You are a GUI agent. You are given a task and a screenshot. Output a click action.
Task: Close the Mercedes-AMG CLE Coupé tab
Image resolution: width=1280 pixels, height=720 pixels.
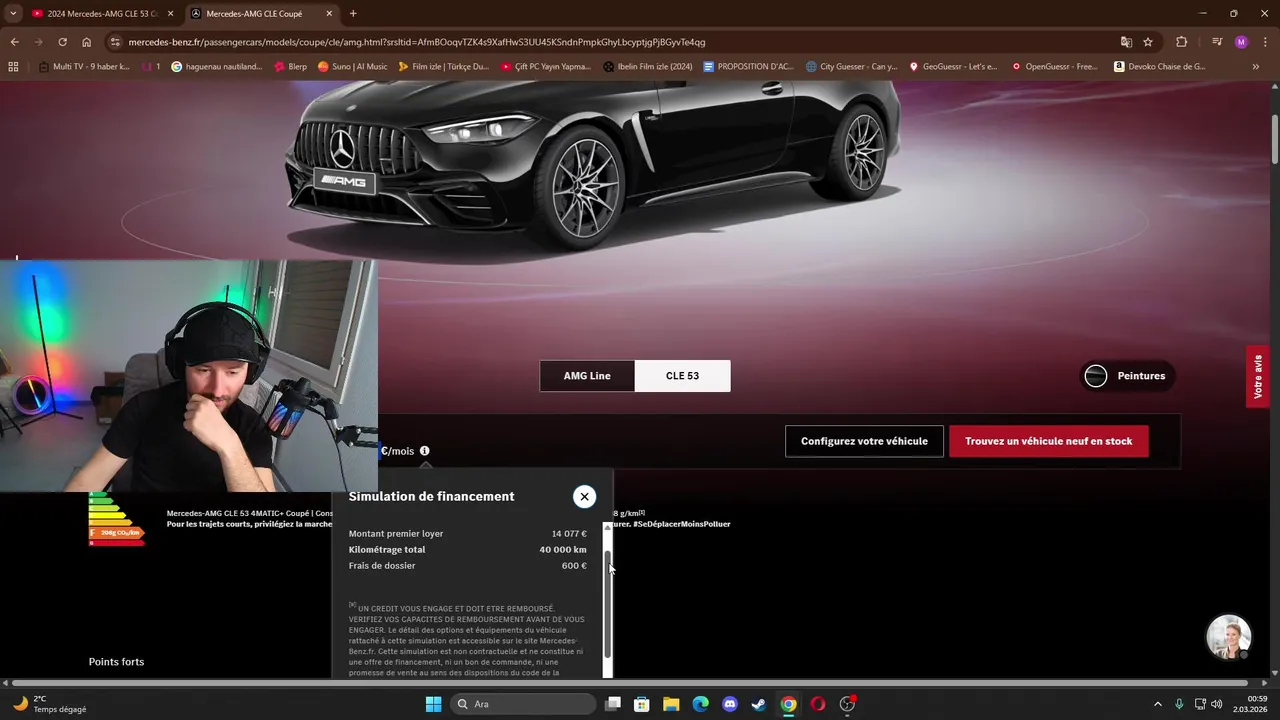(329, 14)
